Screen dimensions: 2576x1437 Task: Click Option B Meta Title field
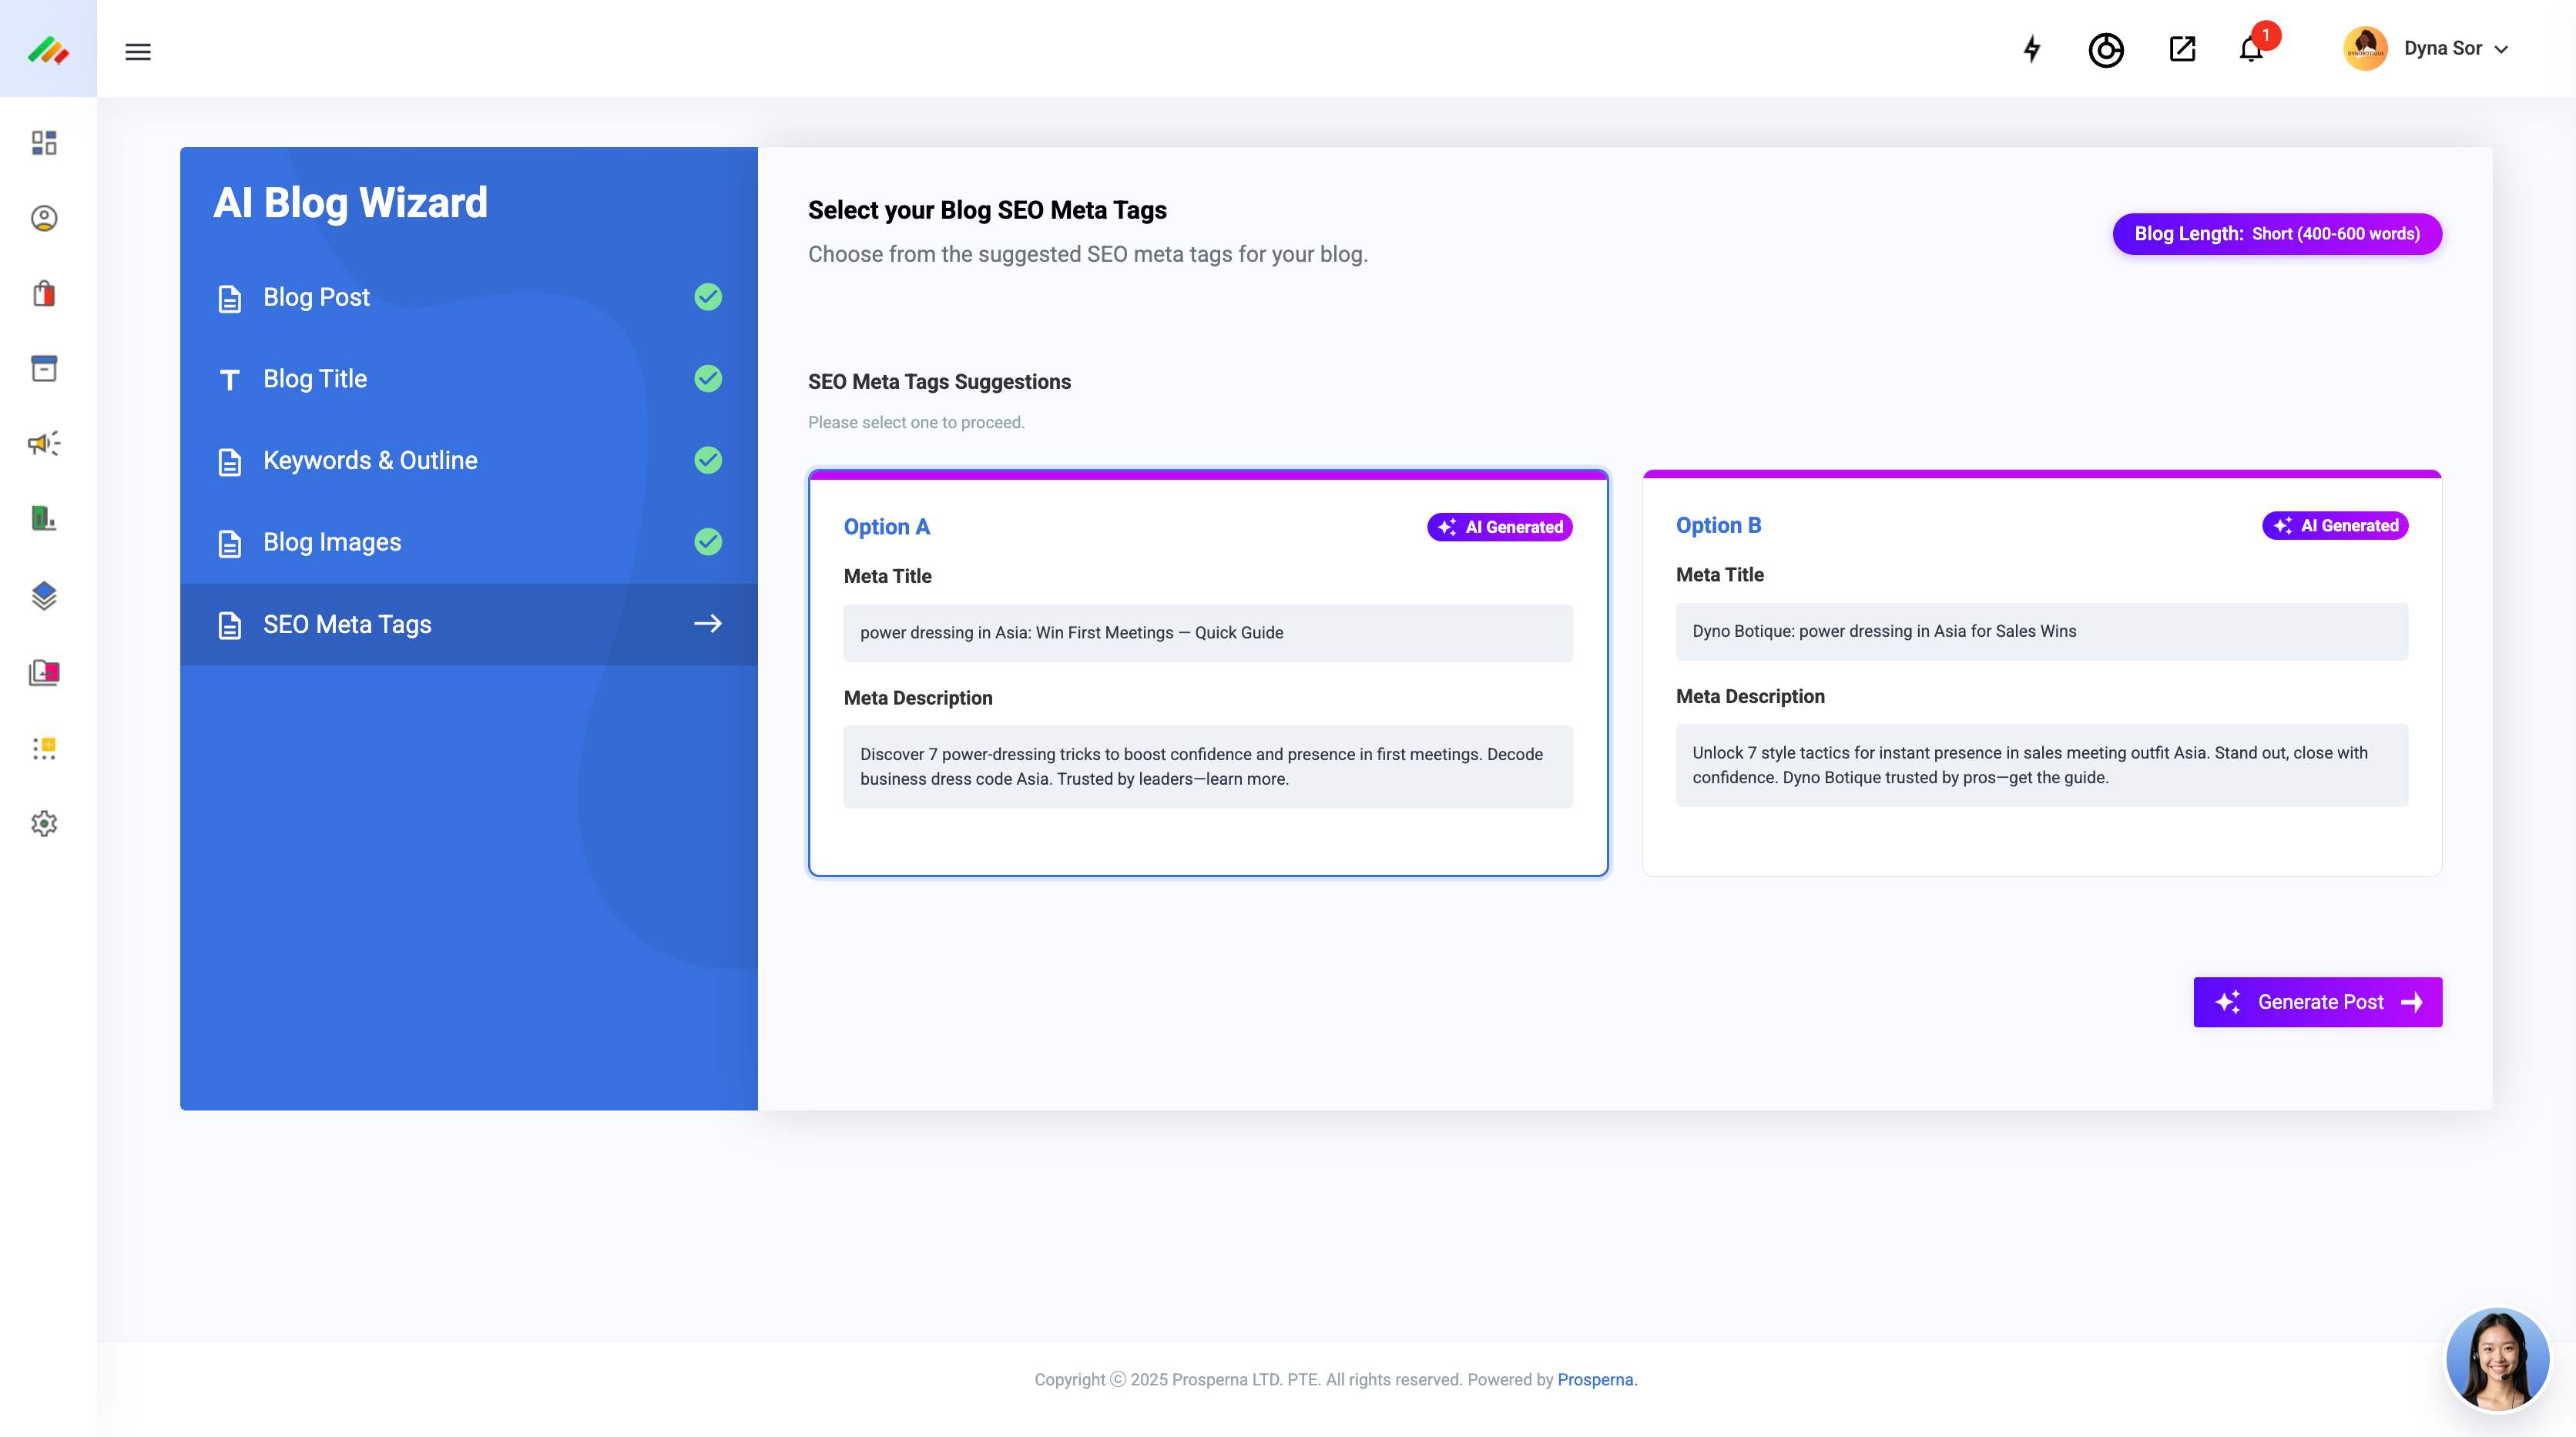tap(2042, 631)
